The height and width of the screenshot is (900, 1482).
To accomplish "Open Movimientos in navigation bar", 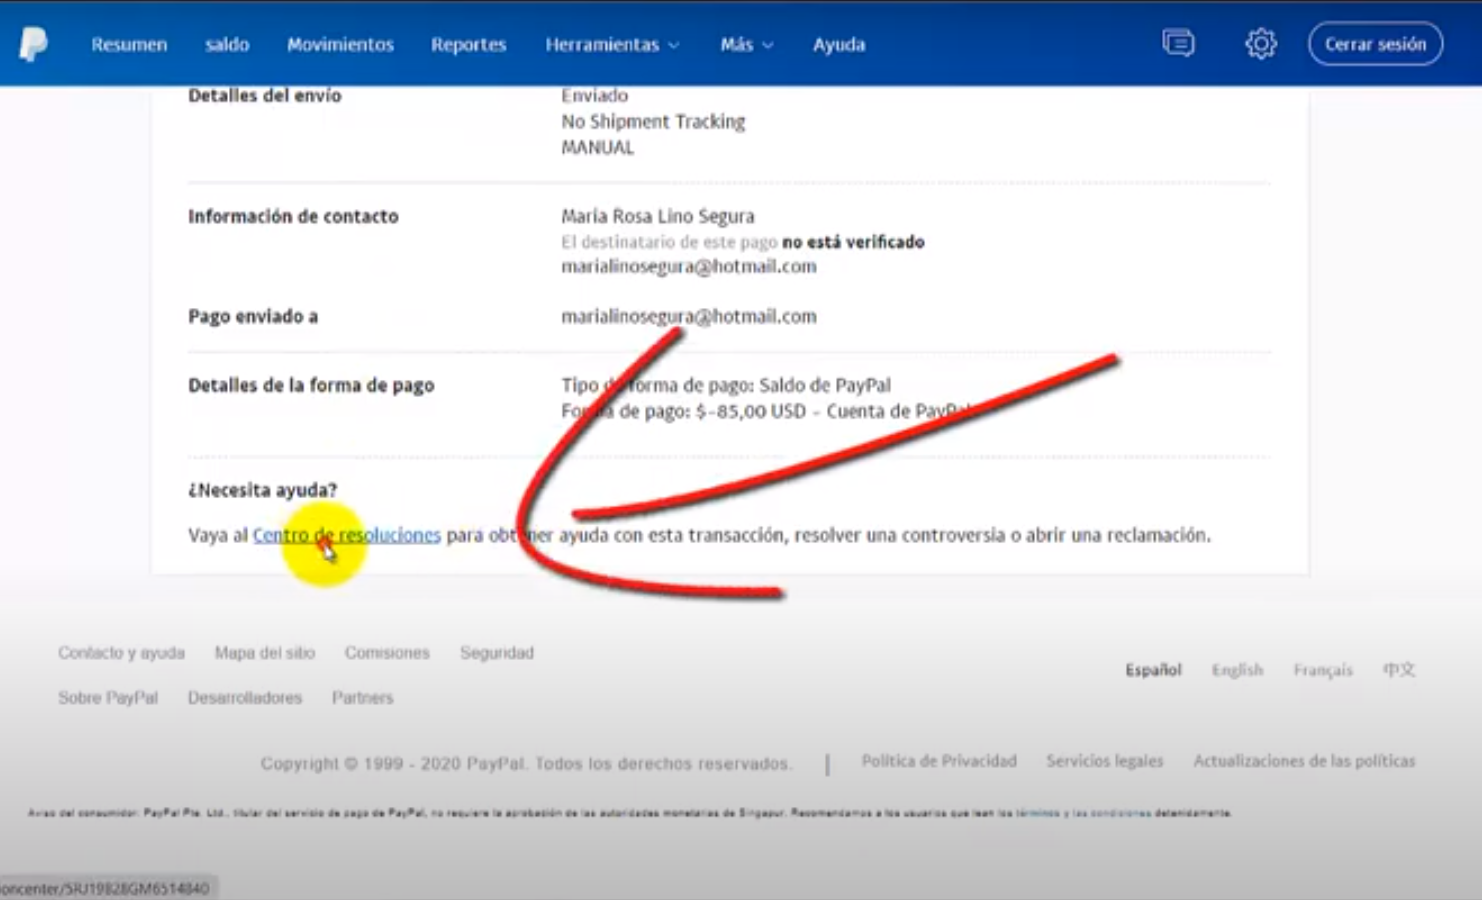I will coord(340,45).
